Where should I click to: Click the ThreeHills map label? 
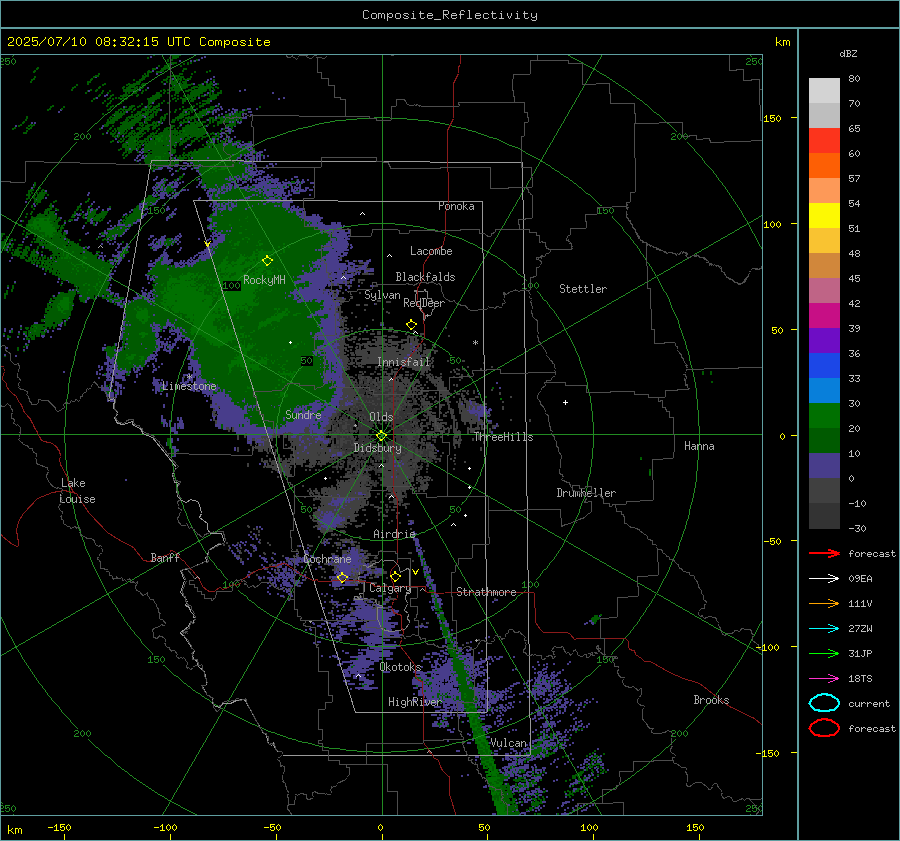(503, 437)
